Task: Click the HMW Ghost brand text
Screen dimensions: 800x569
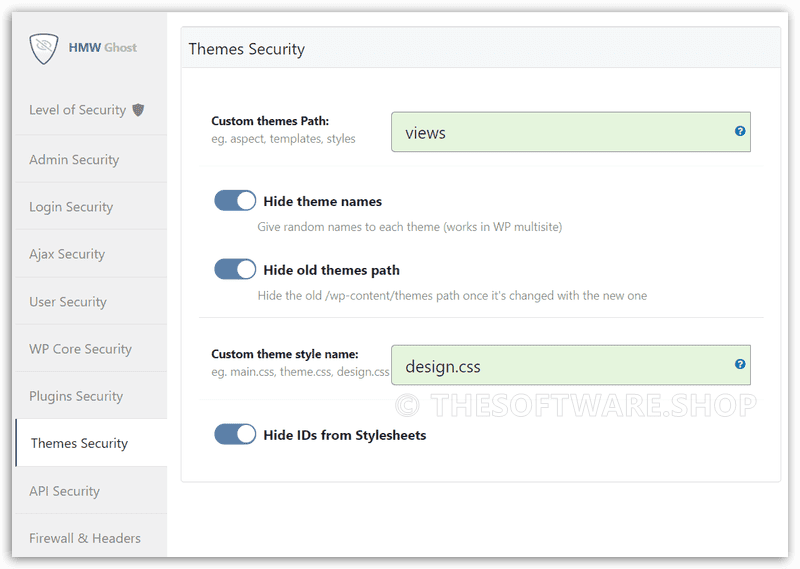Action: tap(103, 47)
